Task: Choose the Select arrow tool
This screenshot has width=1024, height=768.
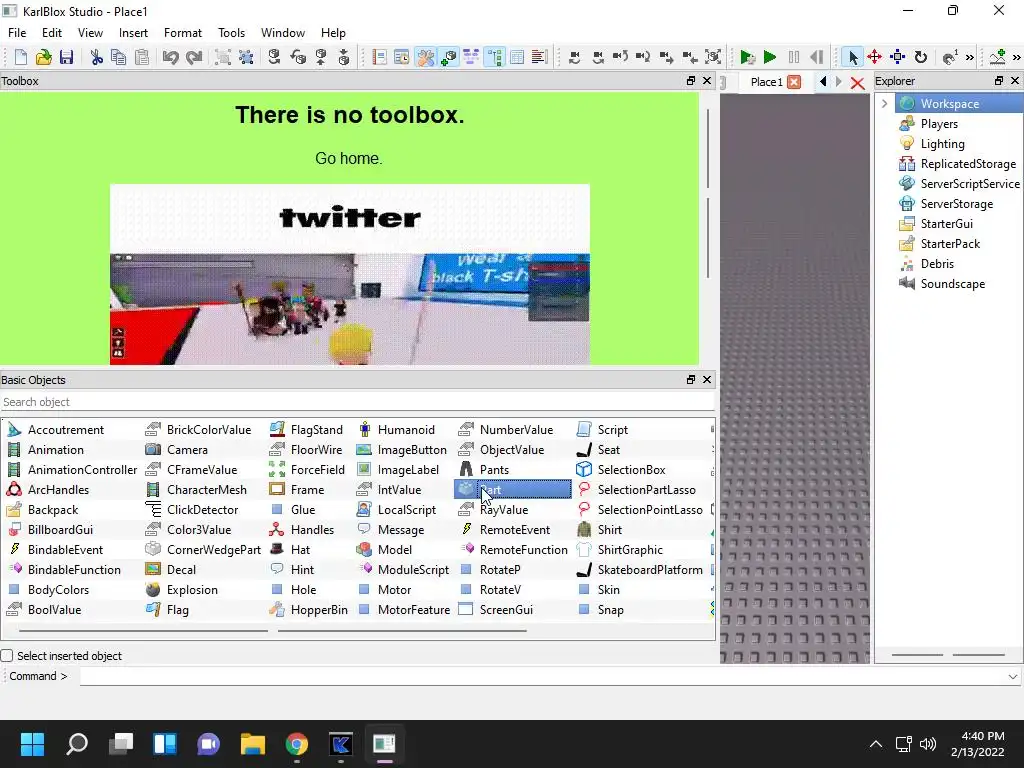Action: [852, 57]
